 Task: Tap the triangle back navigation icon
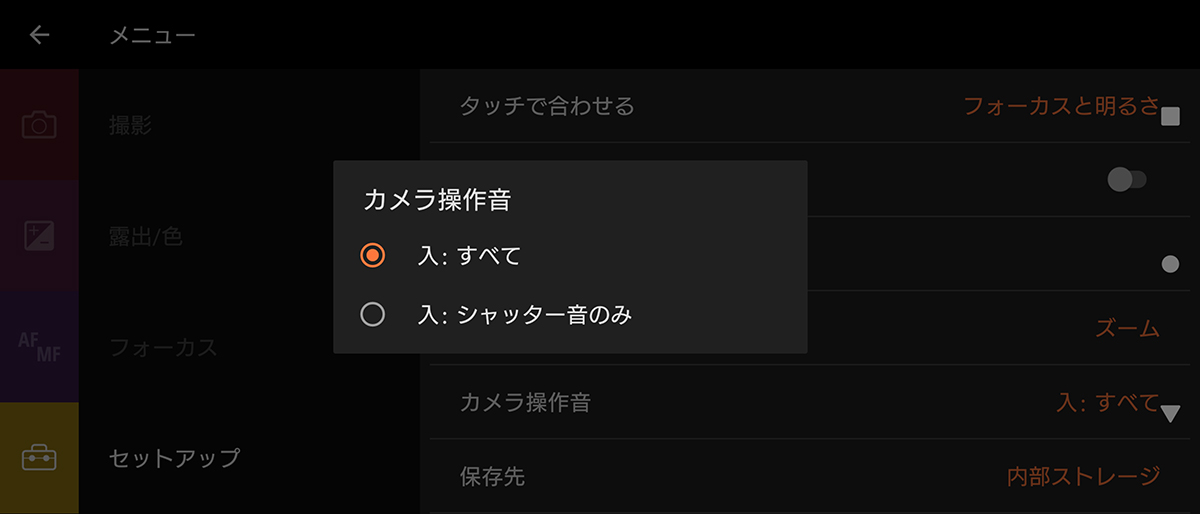1170,412
